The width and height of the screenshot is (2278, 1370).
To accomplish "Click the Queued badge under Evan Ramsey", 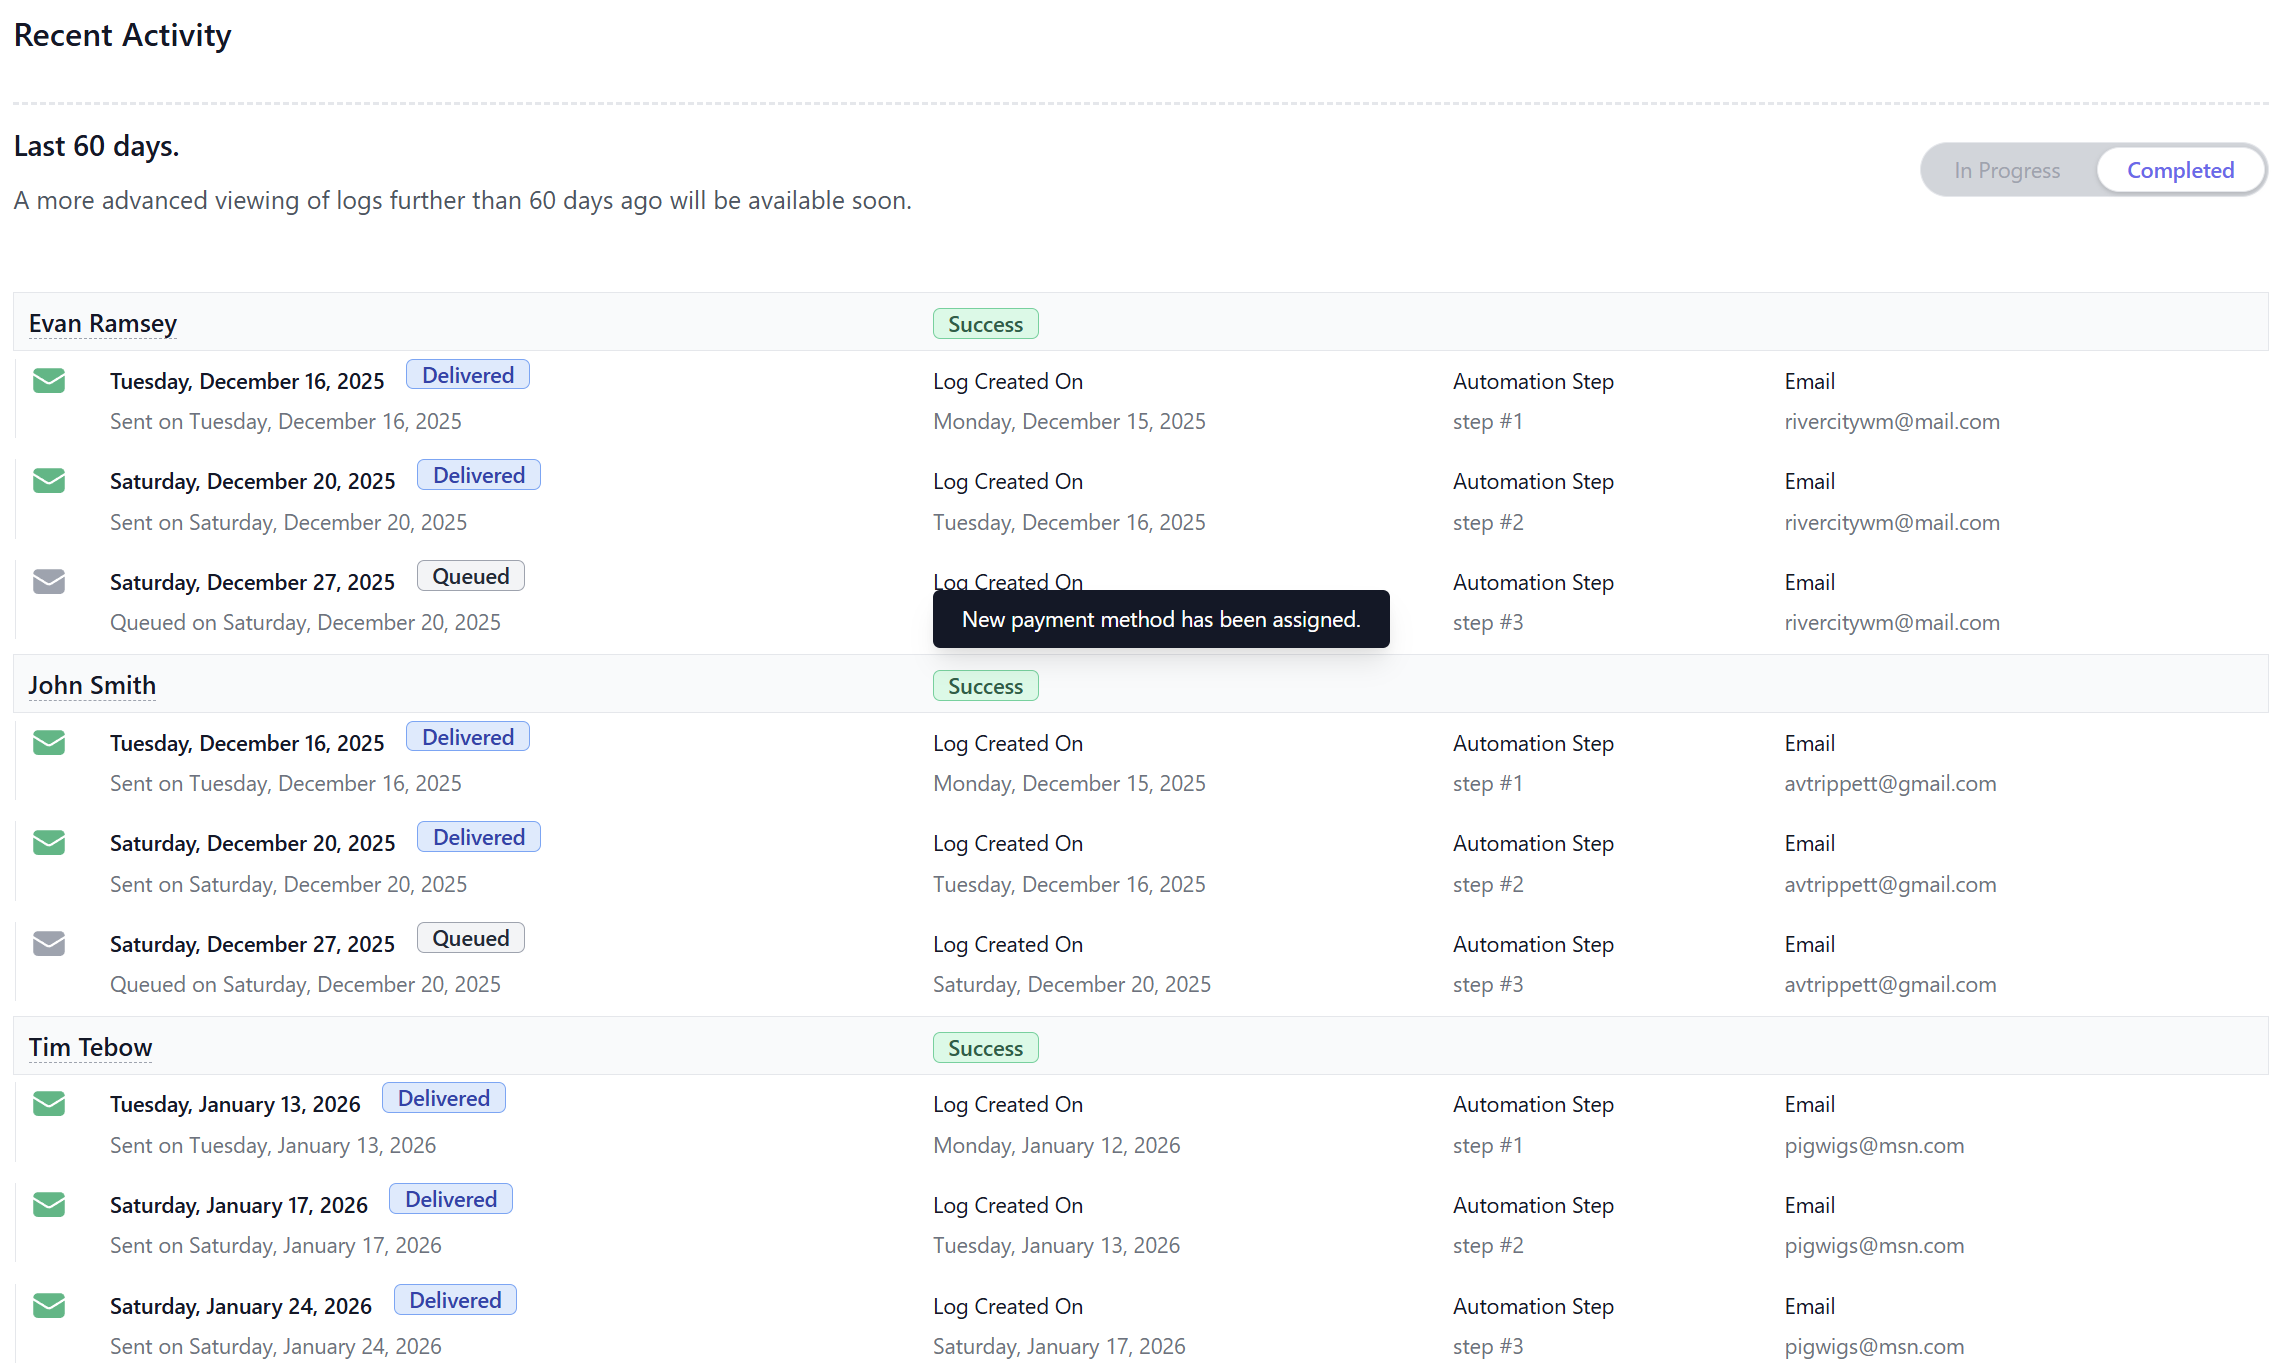I will tap(470, 576).
